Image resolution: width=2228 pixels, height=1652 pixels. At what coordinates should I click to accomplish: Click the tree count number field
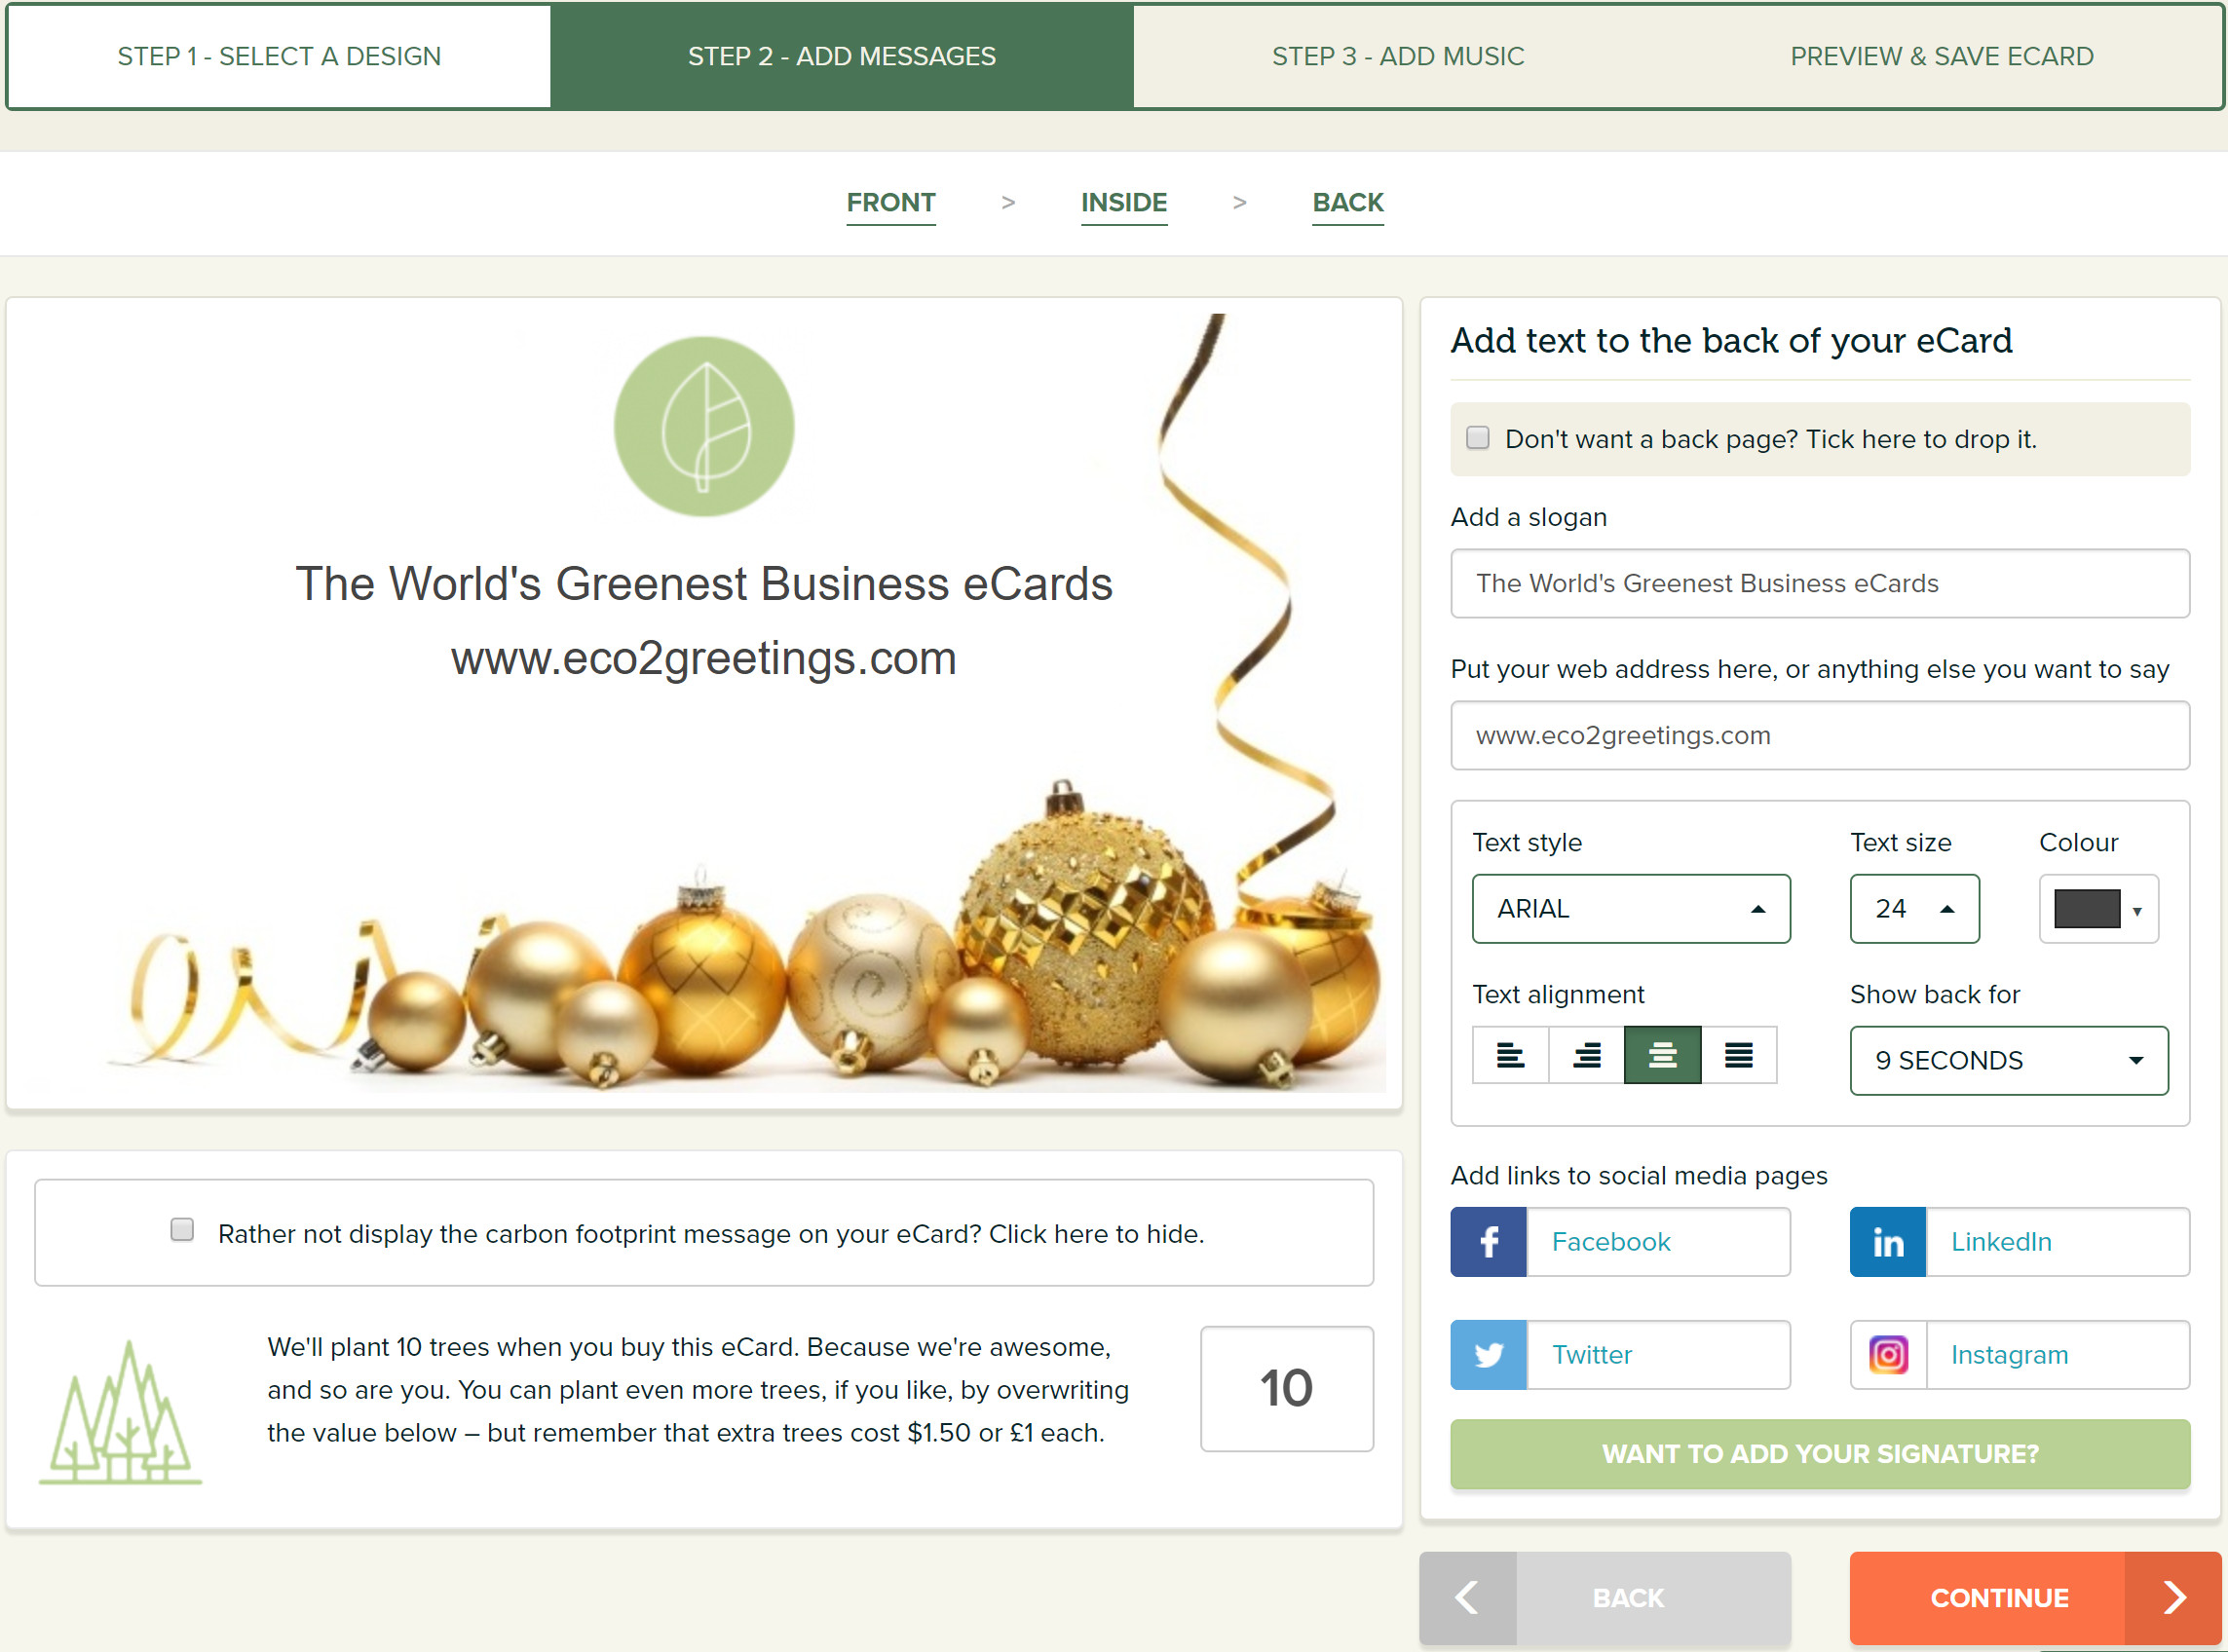(x=1286, y=1388)
